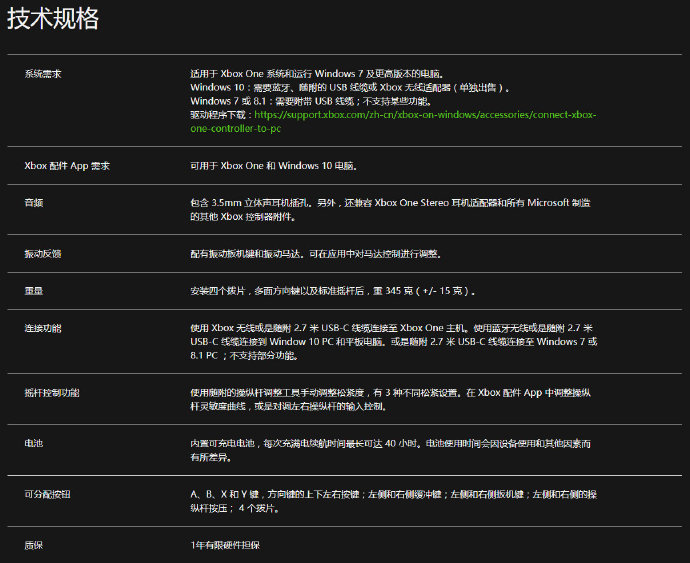Image resolution: width=690 pixels, height=563 pixels.
Task: Click the 驱动程序下载 label
Action: (217, 115)
